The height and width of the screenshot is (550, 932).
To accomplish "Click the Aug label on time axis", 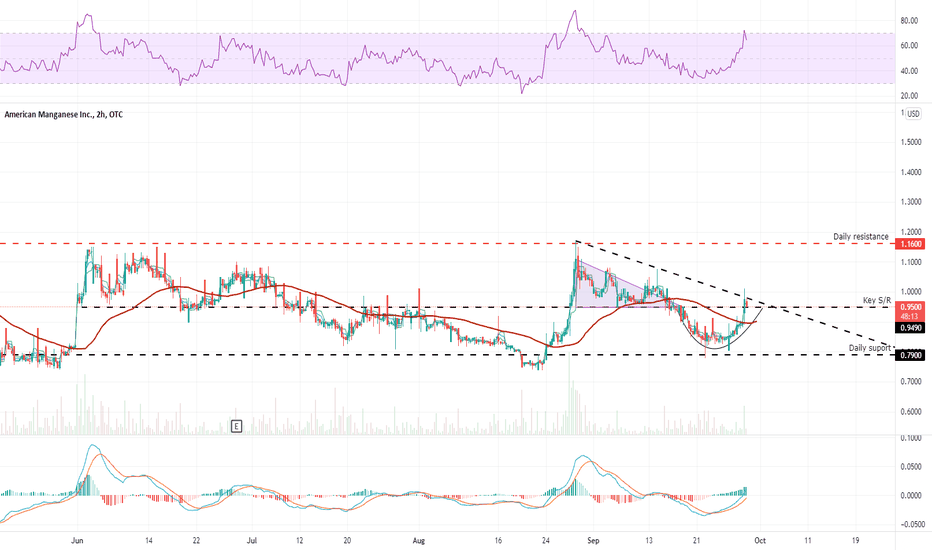I will tap(419, 540).
